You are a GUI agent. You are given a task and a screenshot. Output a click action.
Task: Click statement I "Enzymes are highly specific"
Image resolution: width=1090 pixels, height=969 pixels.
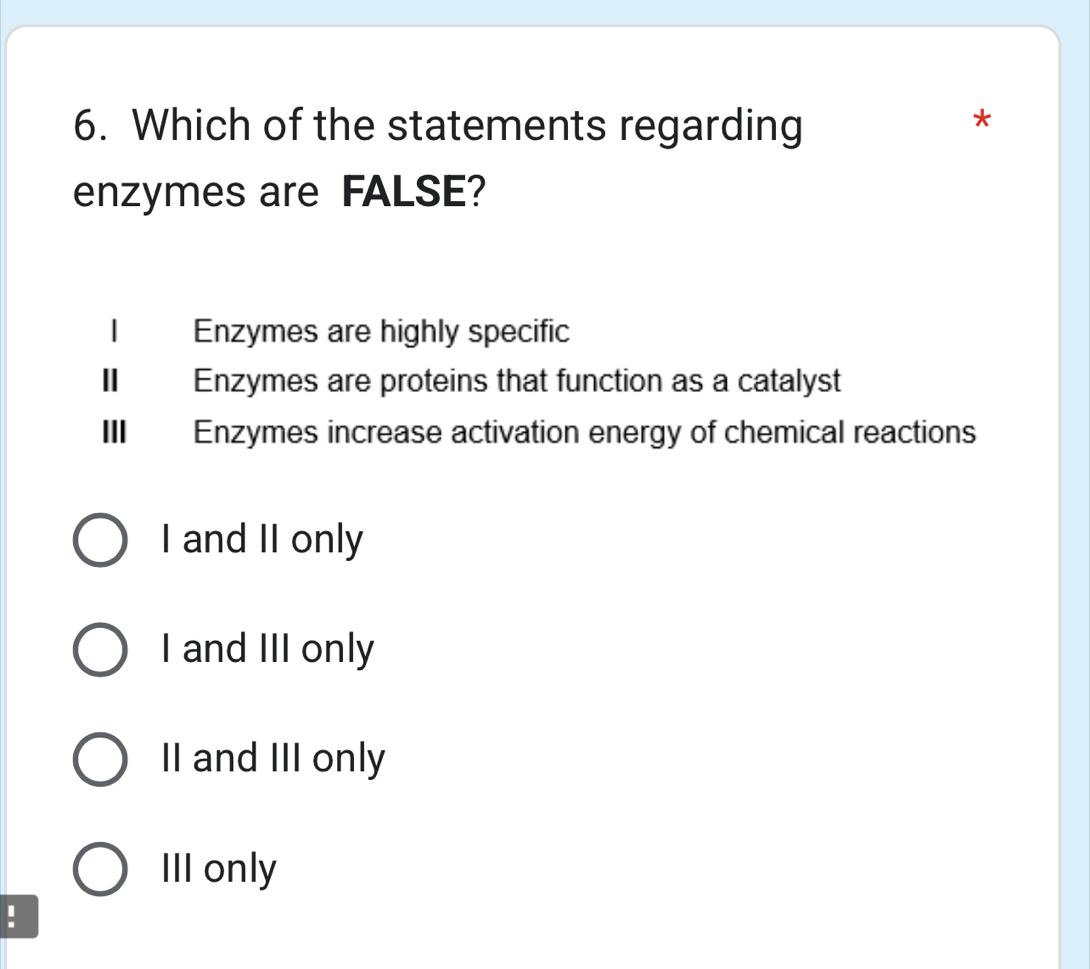pyautogui.click(x=380, y=331)
